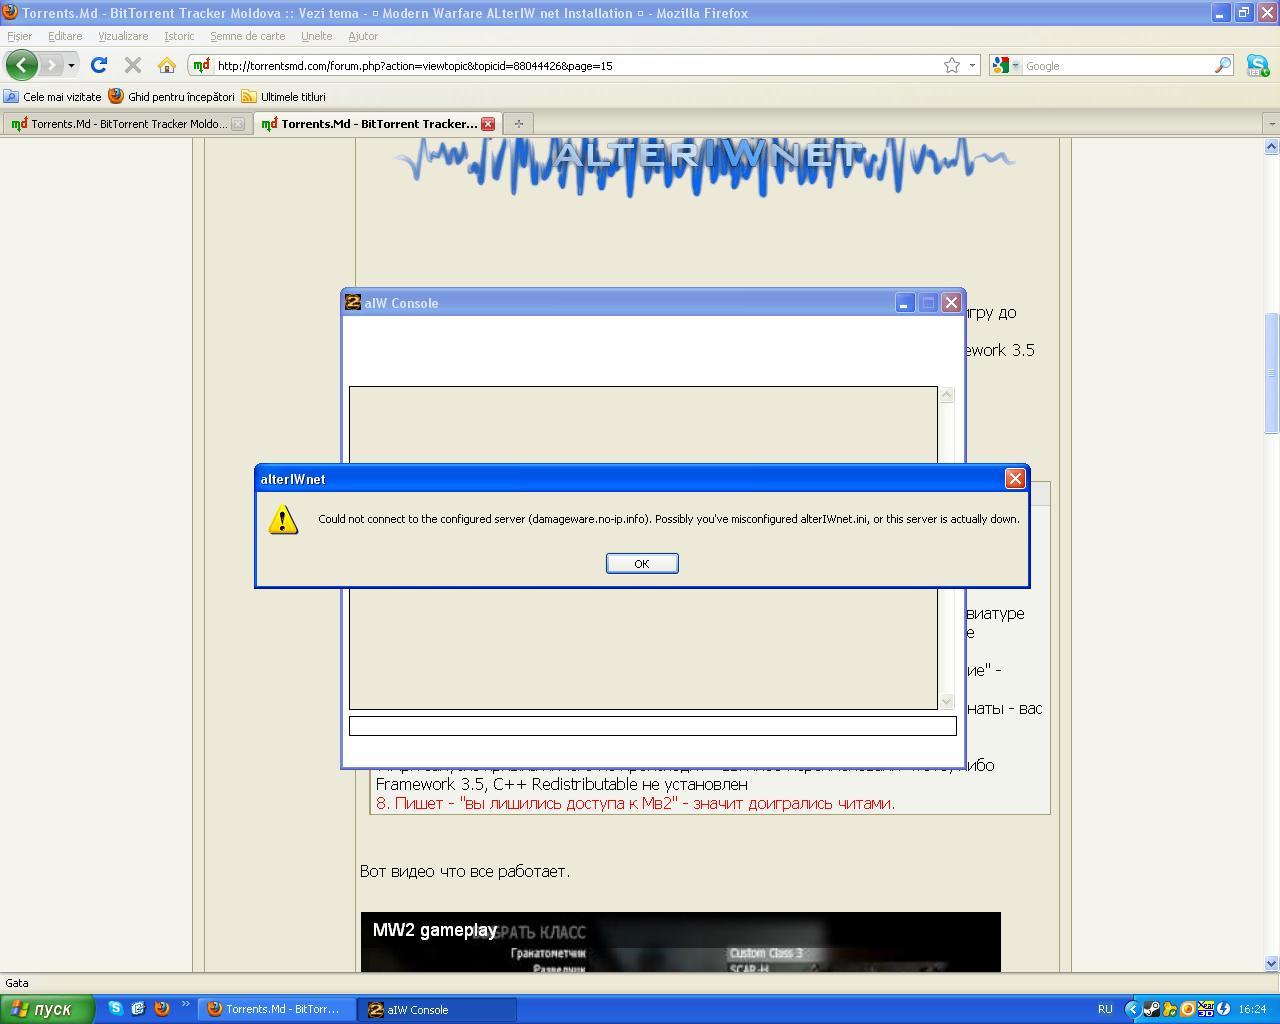Bookmark this page with the star icon

pyautogui.click(x=952, y=65)
